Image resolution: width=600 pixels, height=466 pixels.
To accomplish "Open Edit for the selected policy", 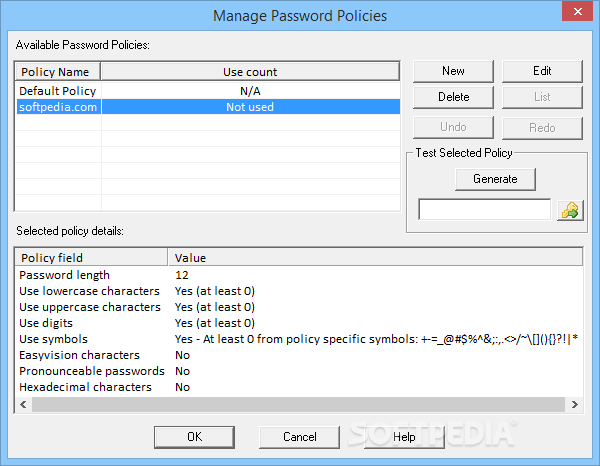I will (542, 71).
